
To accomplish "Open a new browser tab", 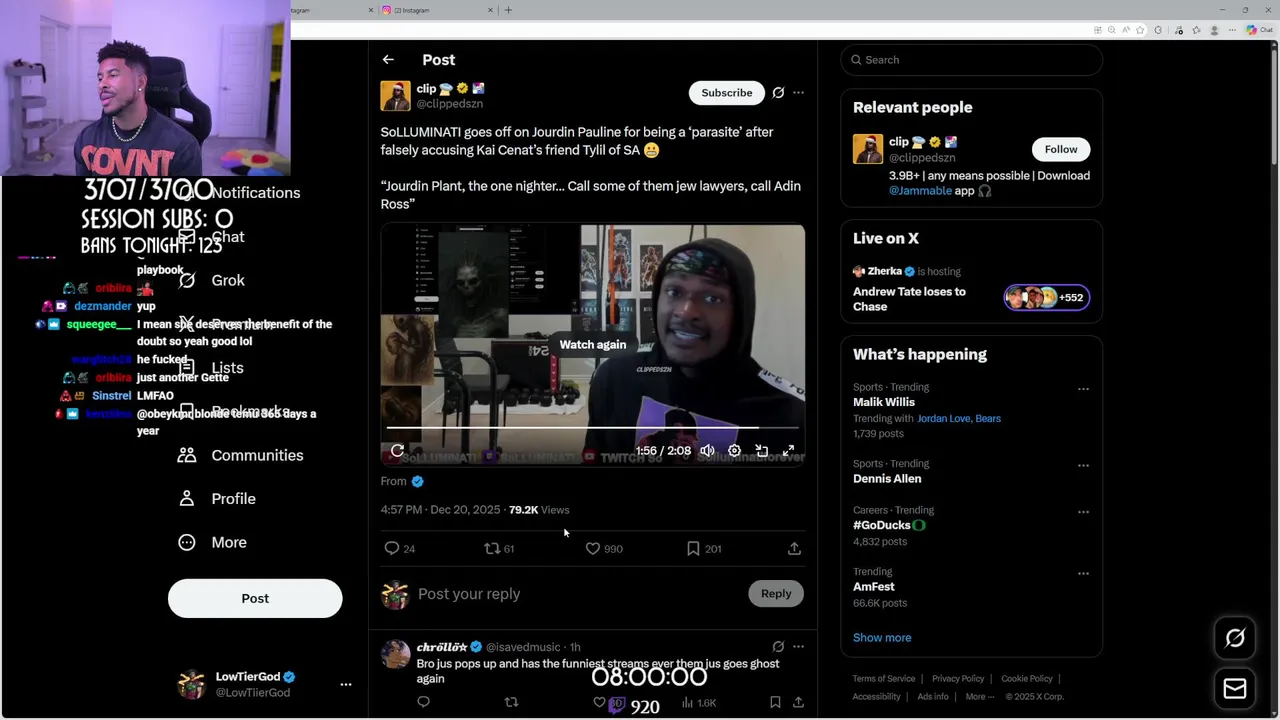I will 508,10.
